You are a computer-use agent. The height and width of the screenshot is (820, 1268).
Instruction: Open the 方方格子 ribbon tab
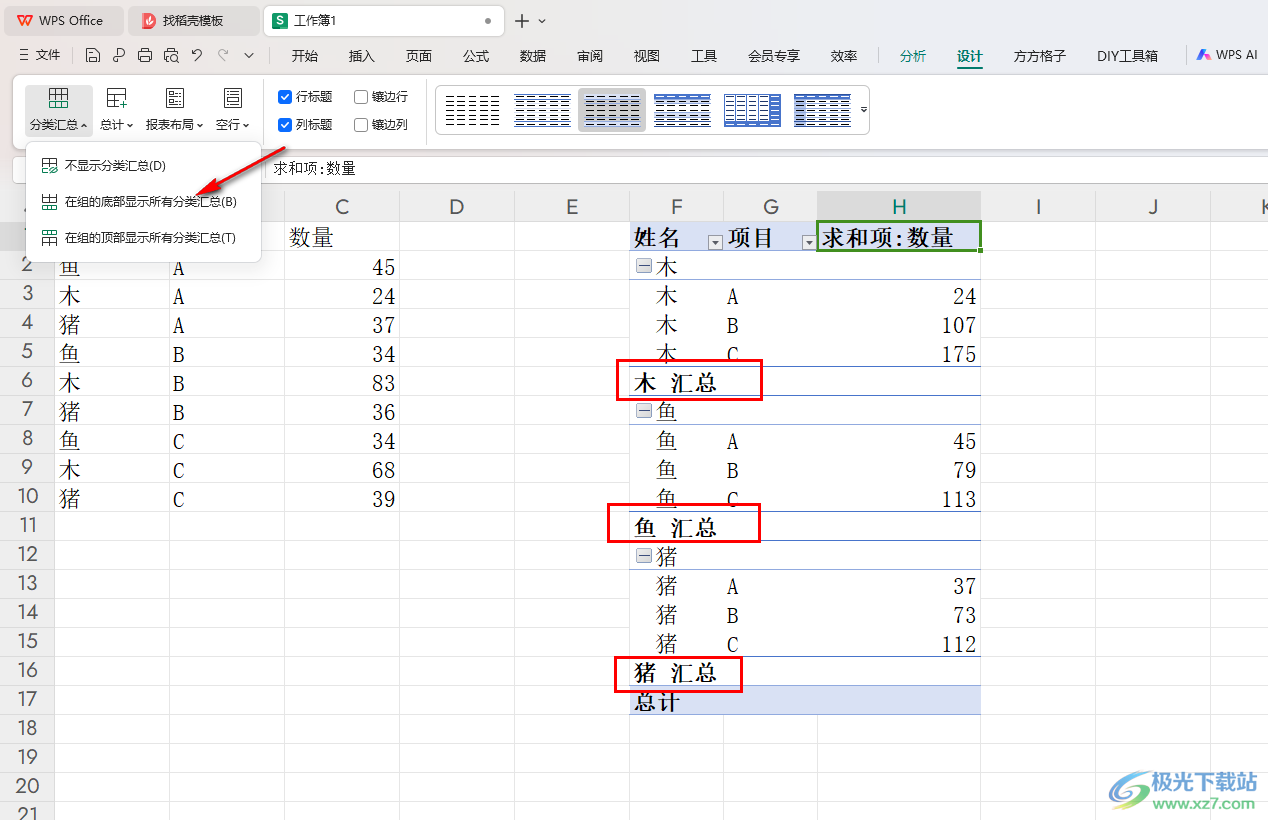(x=1040, y=56)
